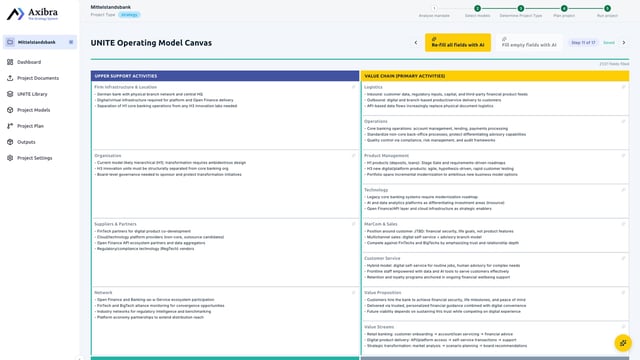Click the edit icon of Value Proposition

[x=623, y=293]
